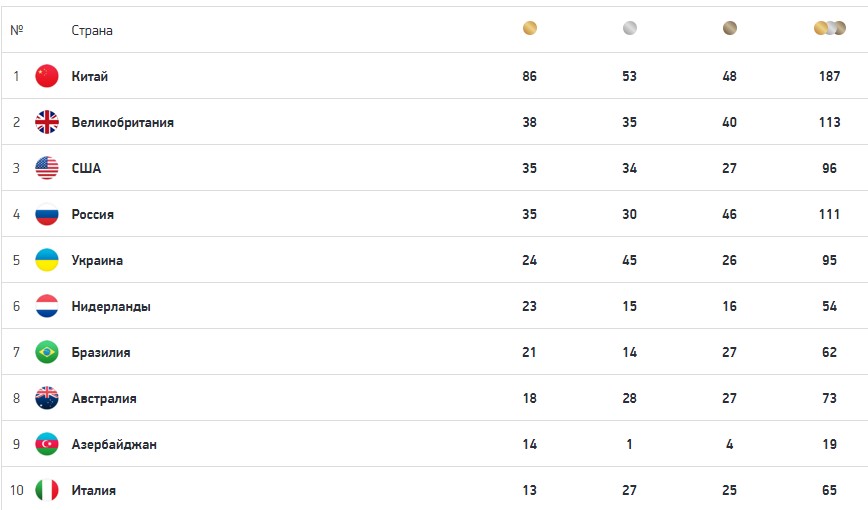868x510 pixels.
Task: Click the Страна column header
Action: click(x=92, y=30)
